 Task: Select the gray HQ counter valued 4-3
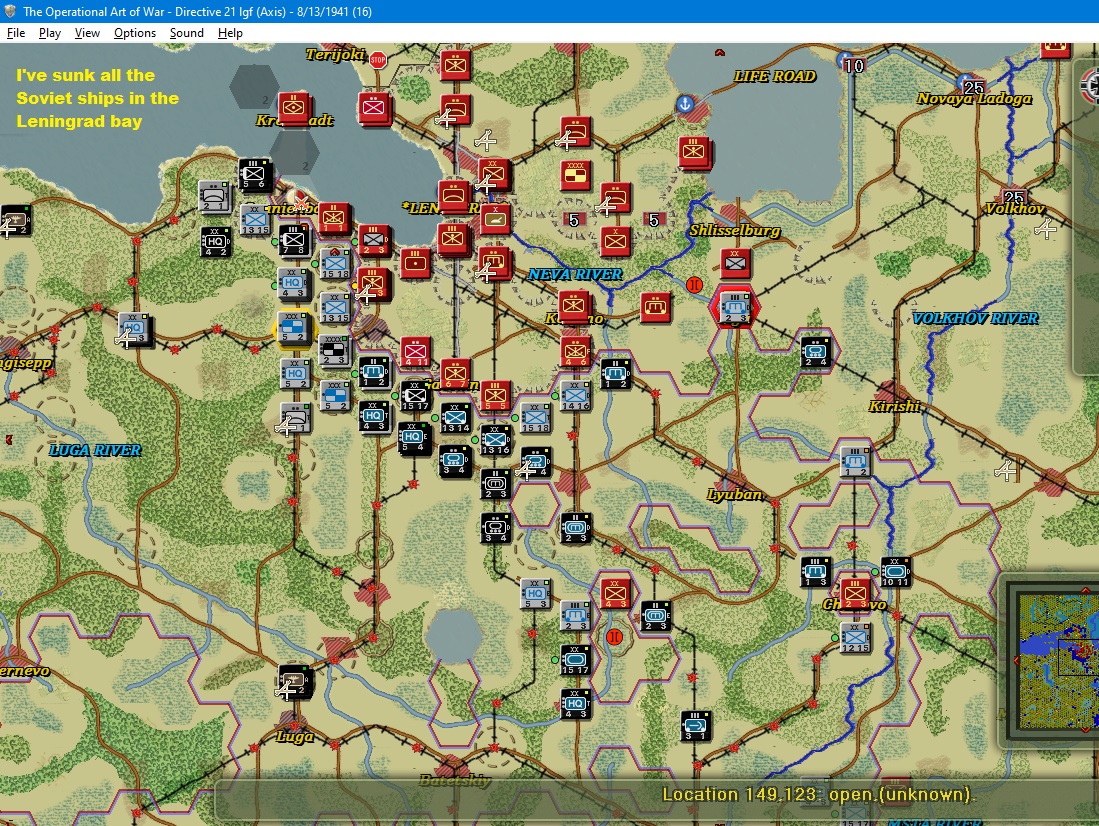[293, 284]
